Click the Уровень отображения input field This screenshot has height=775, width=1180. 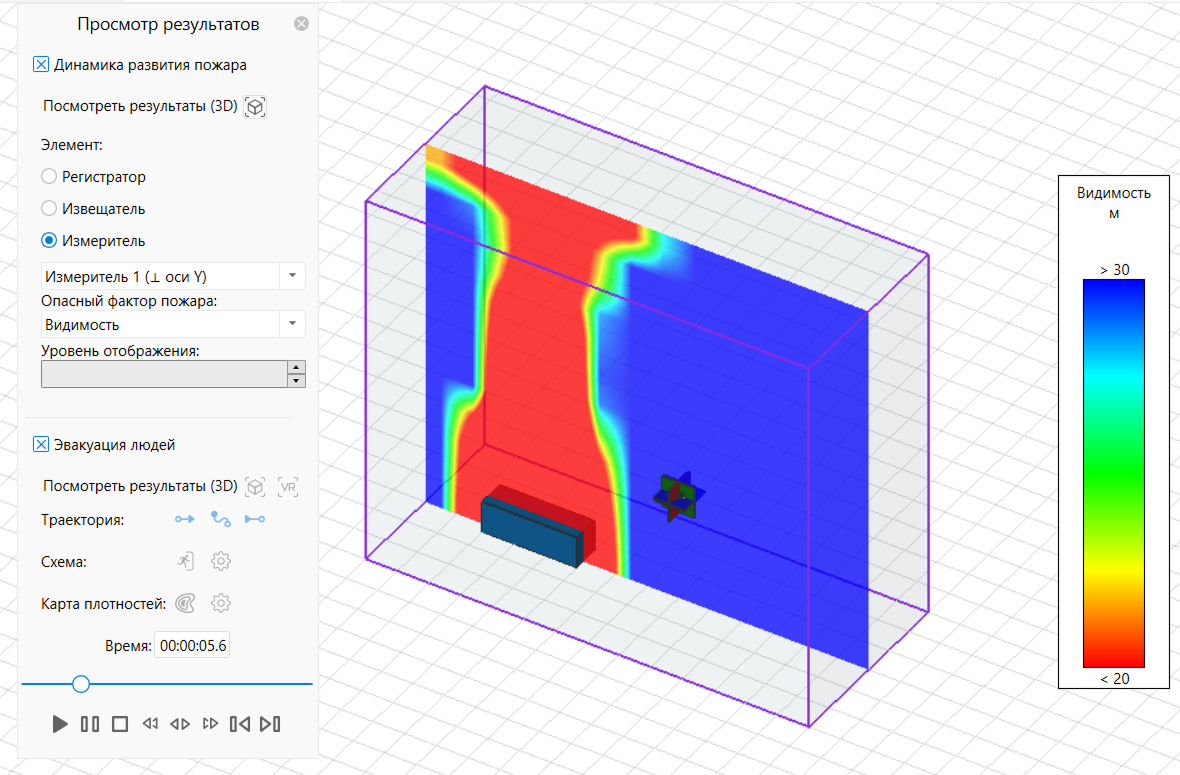(164, 374)
